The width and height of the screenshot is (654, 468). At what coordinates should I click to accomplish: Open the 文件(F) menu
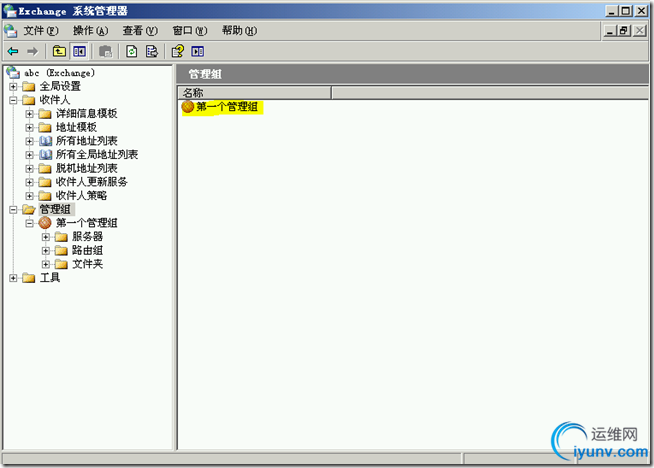point(41,30)
